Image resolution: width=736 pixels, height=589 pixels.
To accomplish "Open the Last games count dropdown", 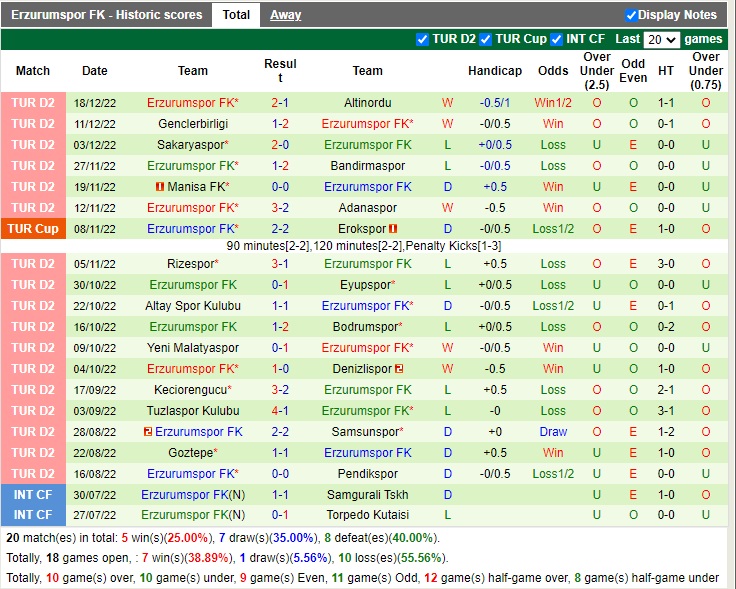I will click(662, 40).
